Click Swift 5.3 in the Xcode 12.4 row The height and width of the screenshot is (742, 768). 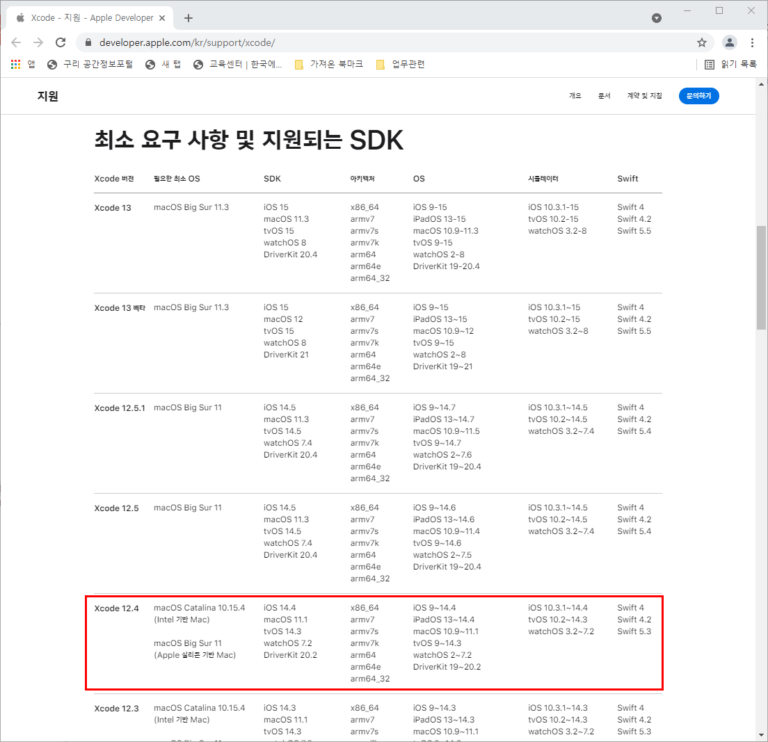634,631
